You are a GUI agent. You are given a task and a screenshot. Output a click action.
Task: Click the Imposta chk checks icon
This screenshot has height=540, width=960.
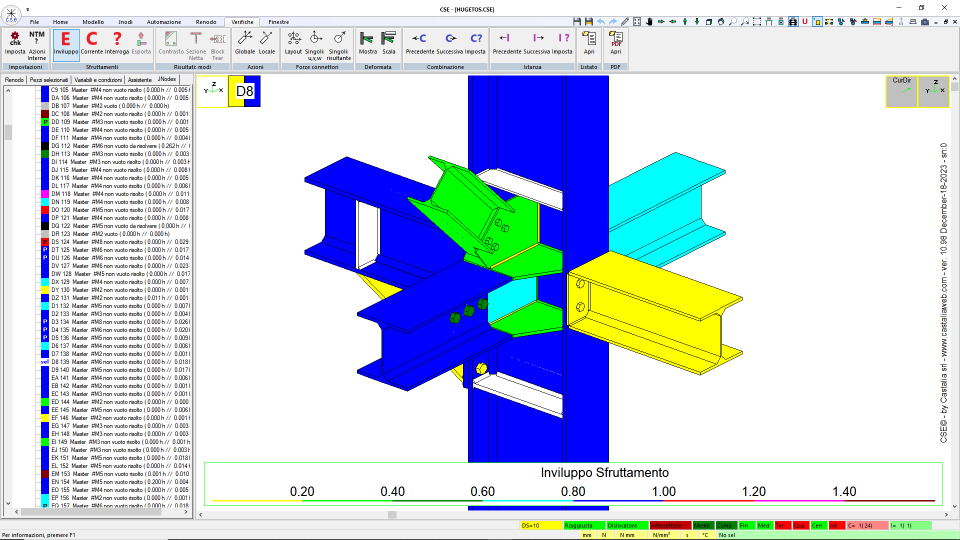pos(15,44)
